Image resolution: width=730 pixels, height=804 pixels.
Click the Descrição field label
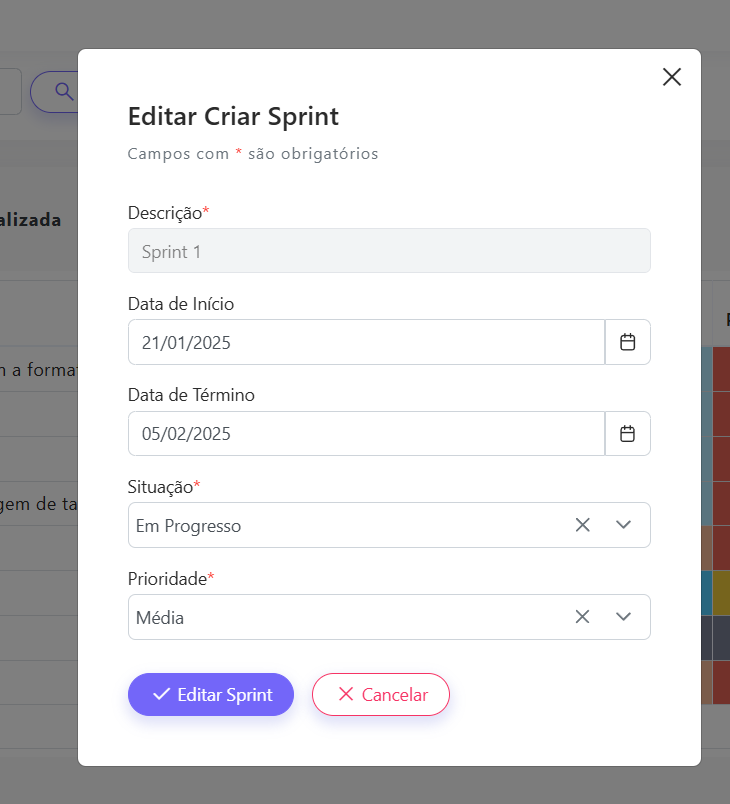pyautogui.click(x=165, y=213)
